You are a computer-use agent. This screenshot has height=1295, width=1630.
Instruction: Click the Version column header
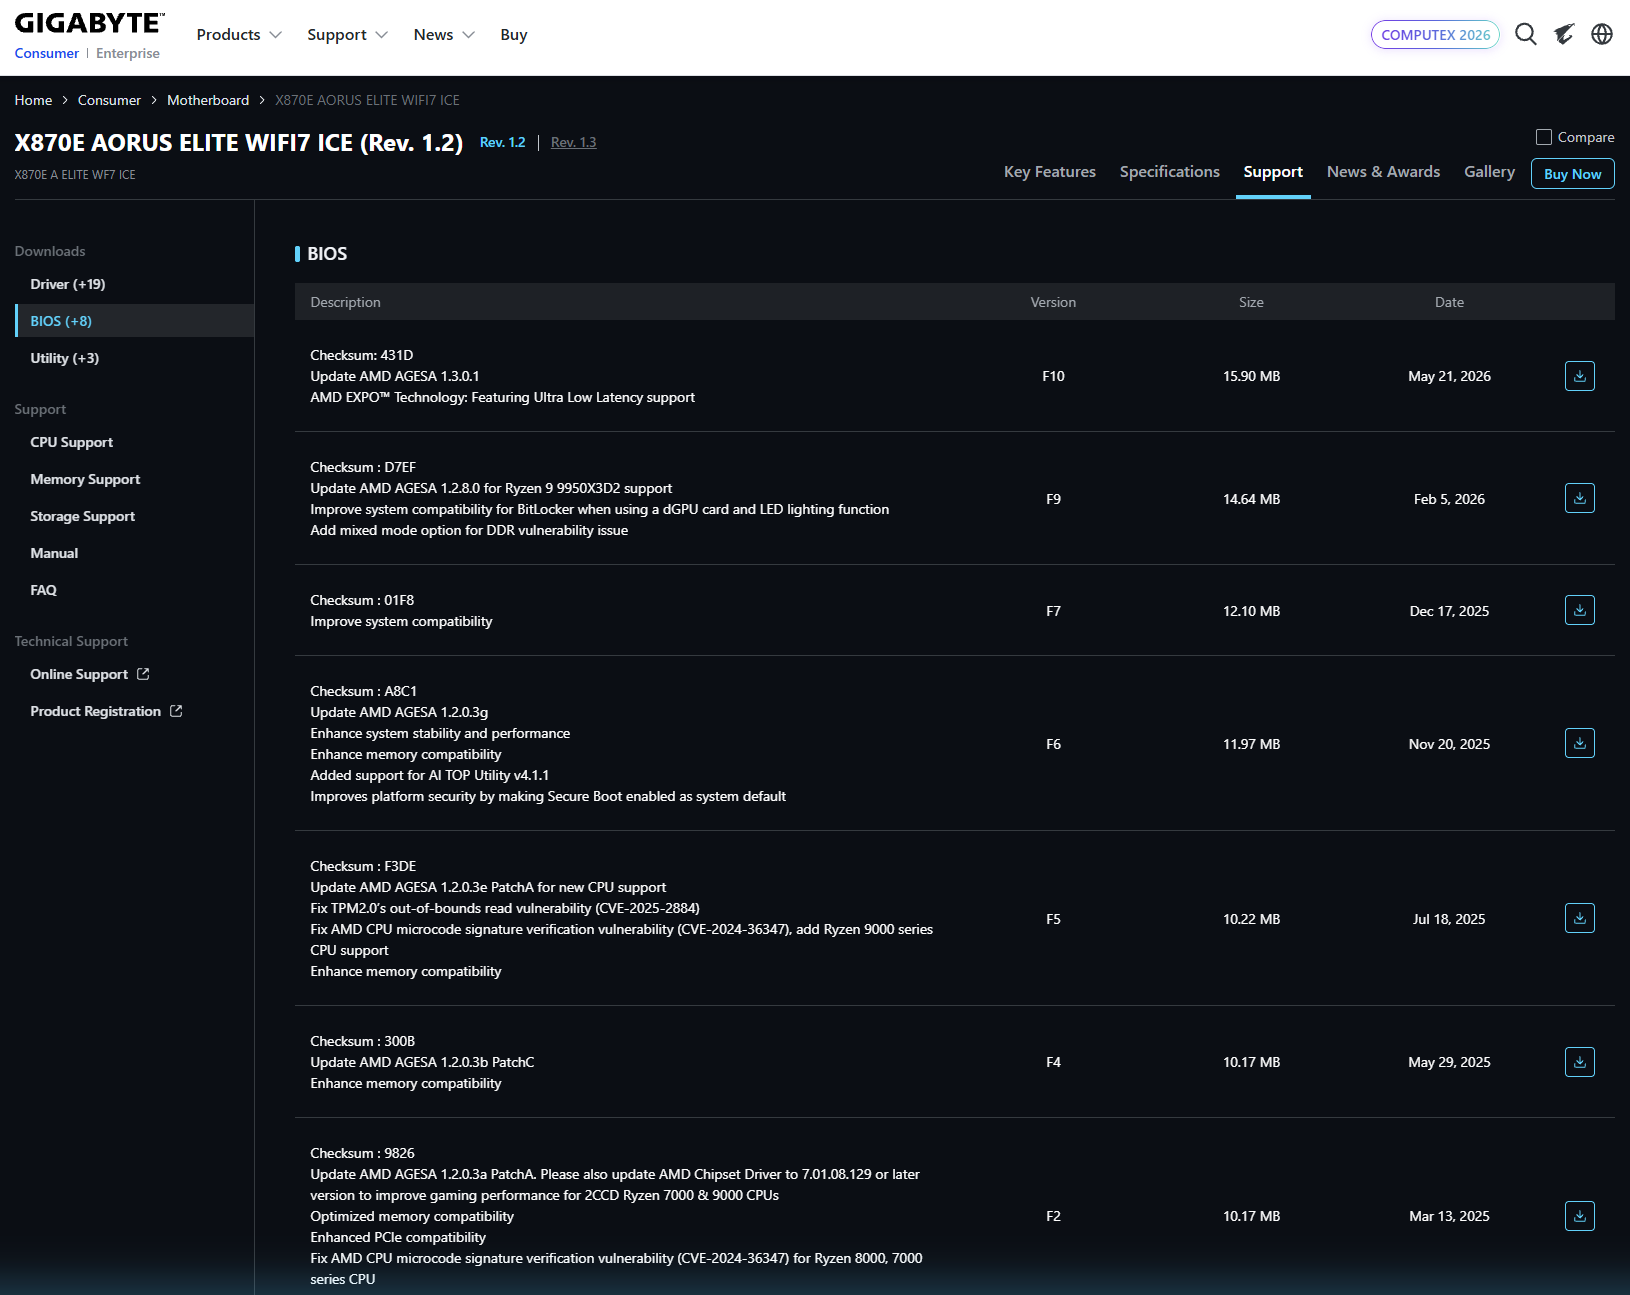(1053, 302)
